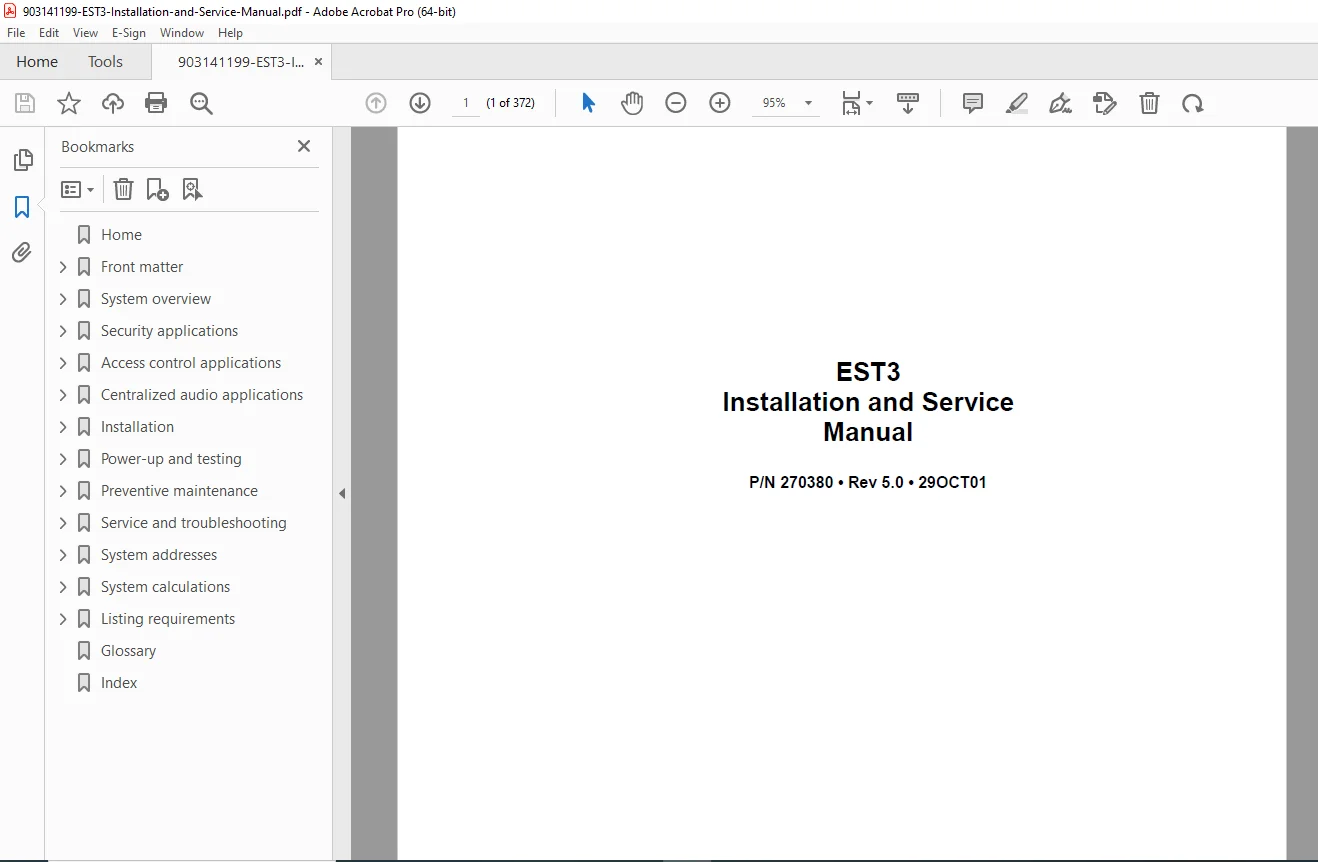This screenshot has height=862, width=1318.
Task: Expand the System overview bookmark
Action: coord(63,299)
